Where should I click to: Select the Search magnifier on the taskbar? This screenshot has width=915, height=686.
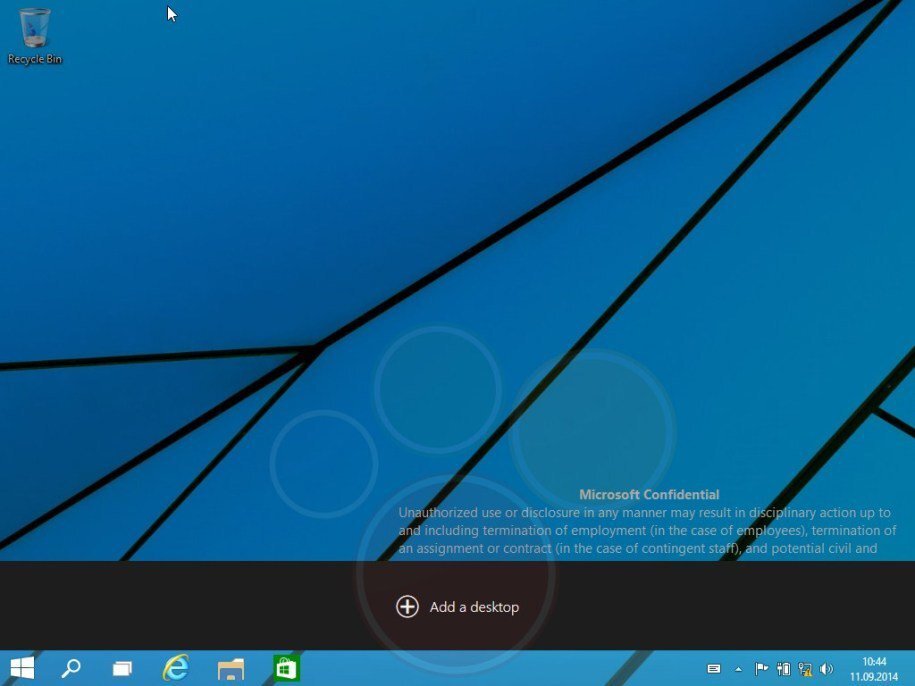[70, 668]
